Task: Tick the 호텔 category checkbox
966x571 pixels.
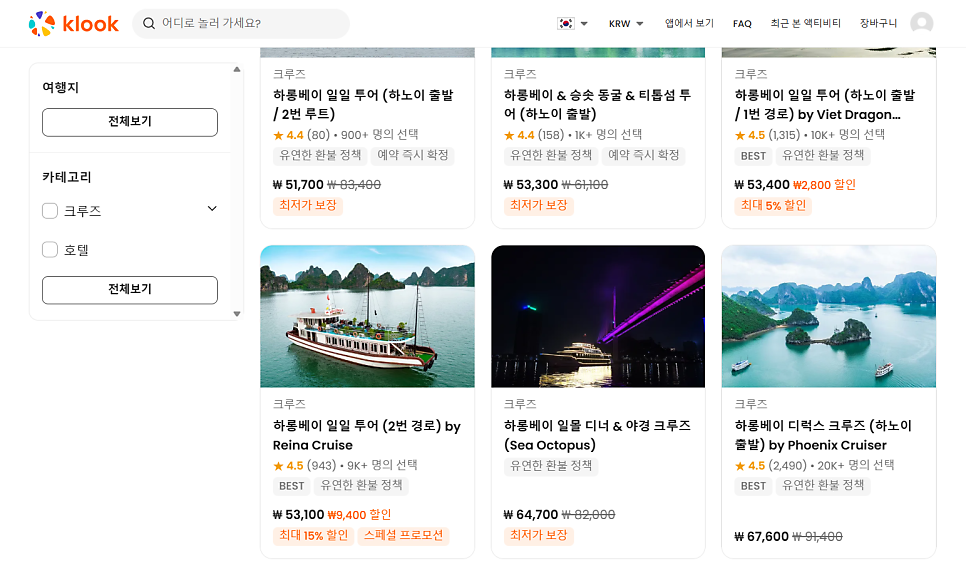Action: [50, 249]
